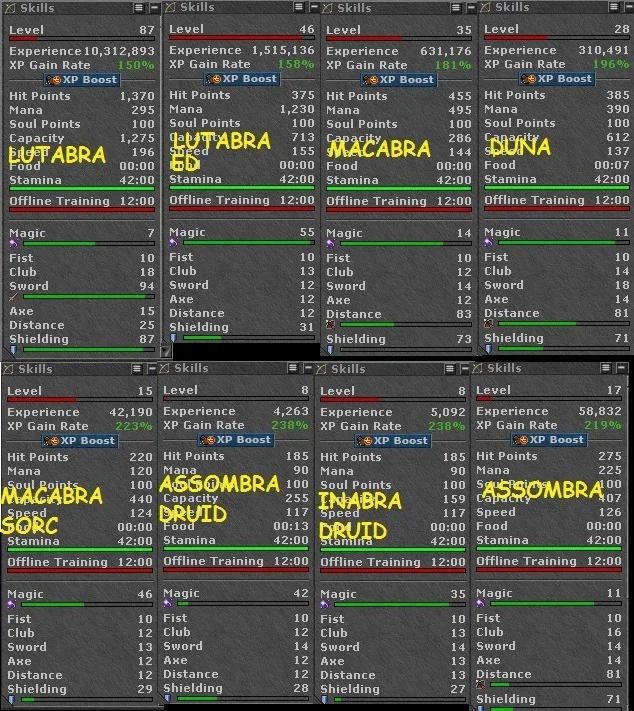
Task: Click XP Boost in the panel with 5,092 experience
Action: [393, 441]
